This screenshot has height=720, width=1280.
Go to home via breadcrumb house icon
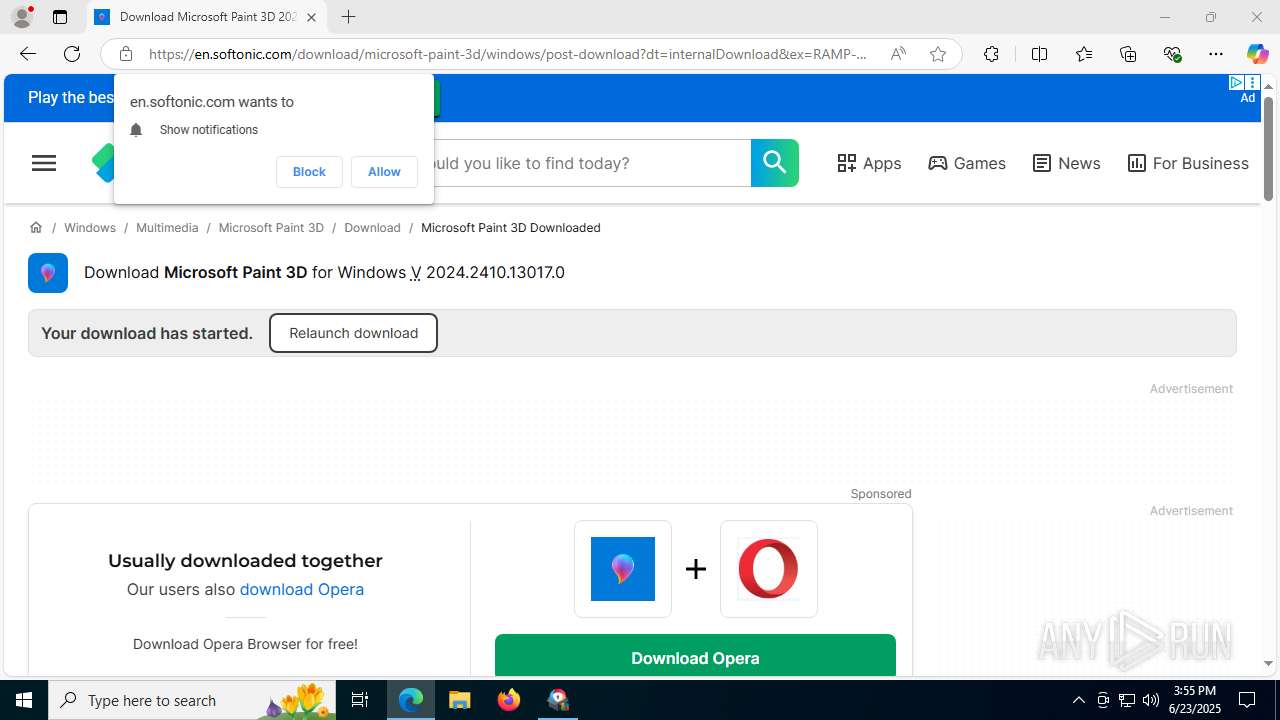coord(36,228)
